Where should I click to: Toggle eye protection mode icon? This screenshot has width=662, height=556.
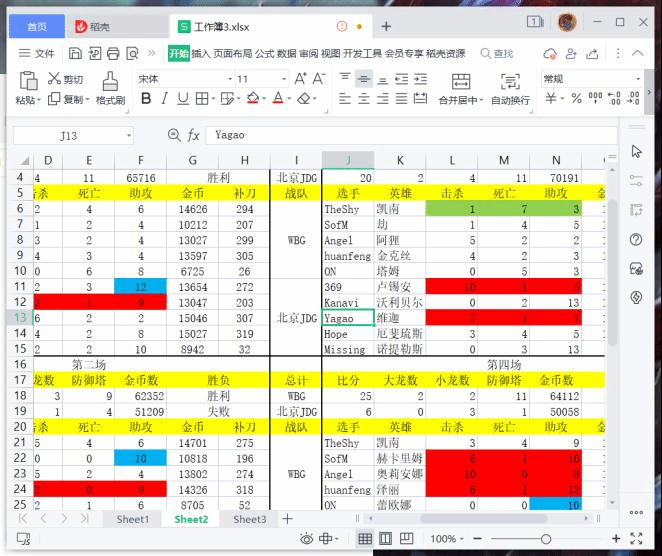tap(306, 539)
